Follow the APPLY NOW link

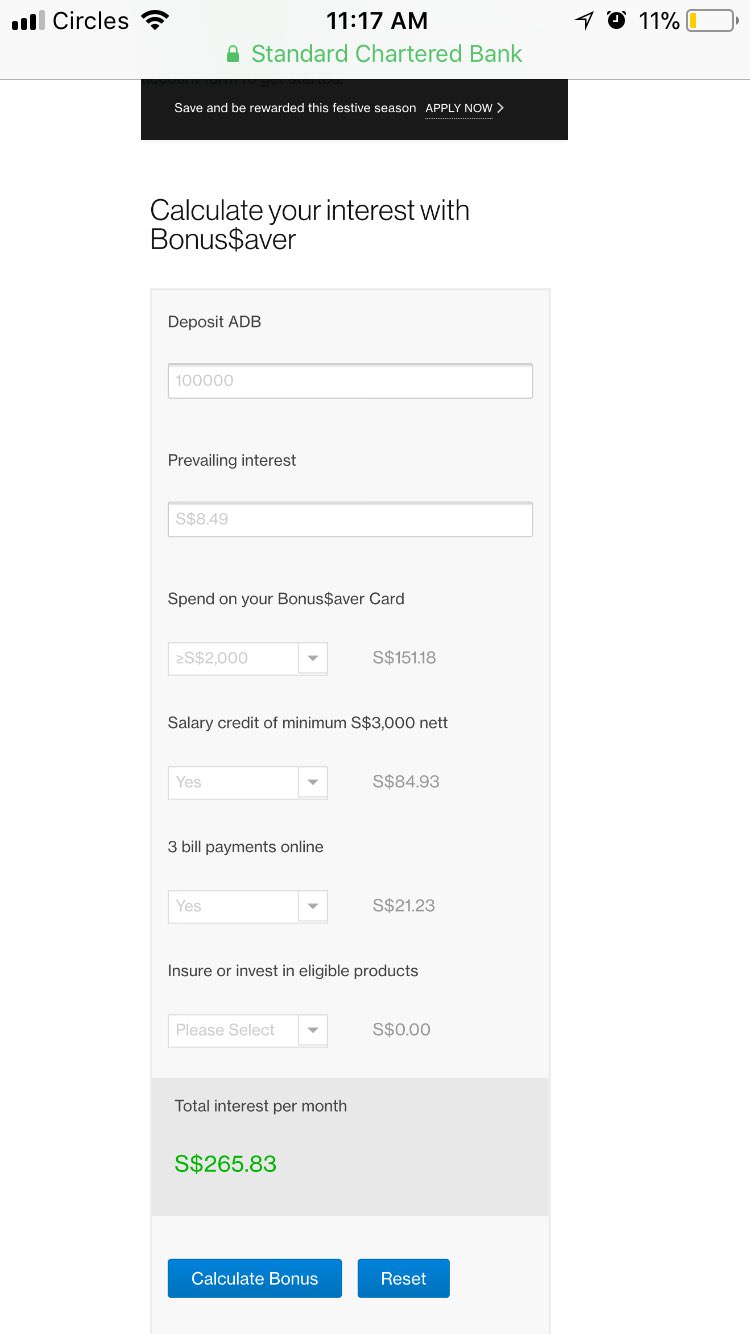pyautogui.click(x=458, y=108)
